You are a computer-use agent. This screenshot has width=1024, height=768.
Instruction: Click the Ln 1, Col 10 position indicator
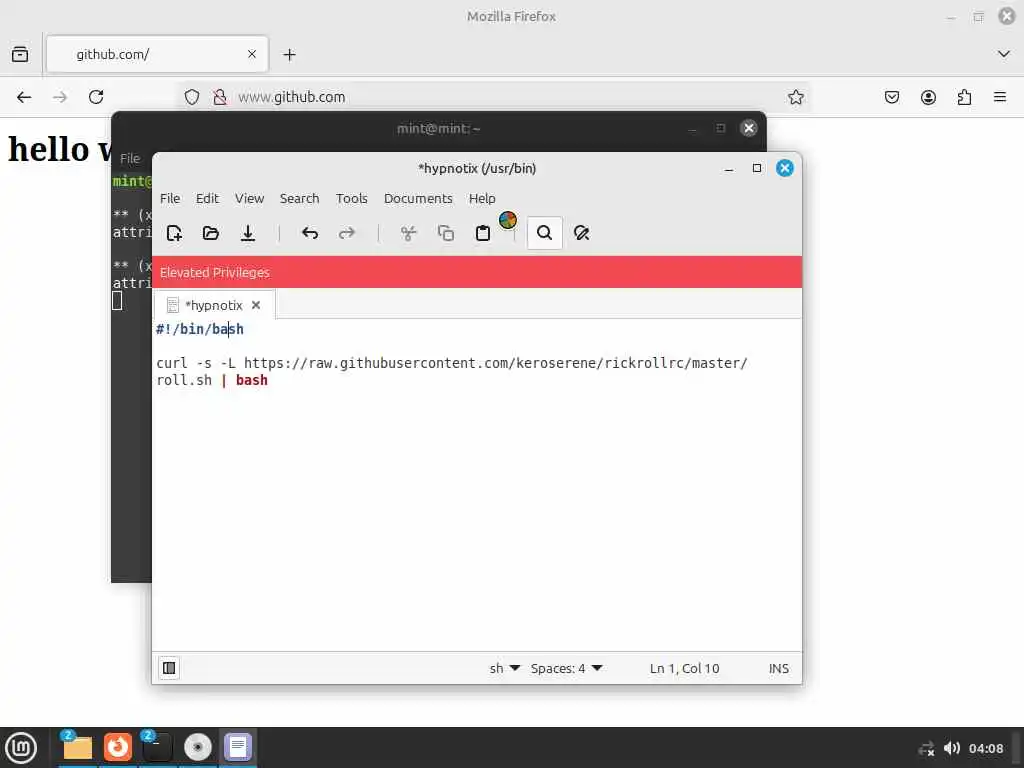coord(684,668)
